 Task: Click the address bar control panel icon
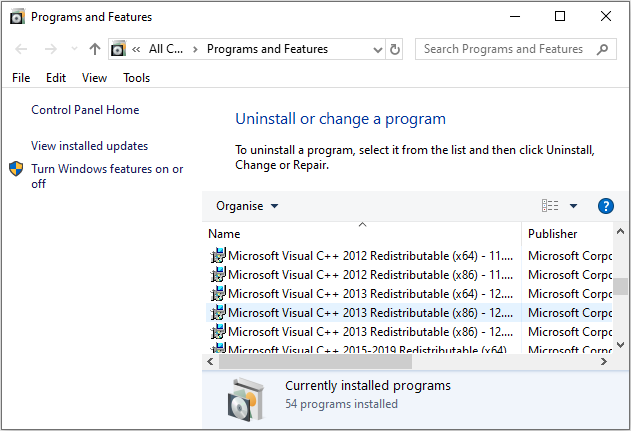[x=118, y=49]
